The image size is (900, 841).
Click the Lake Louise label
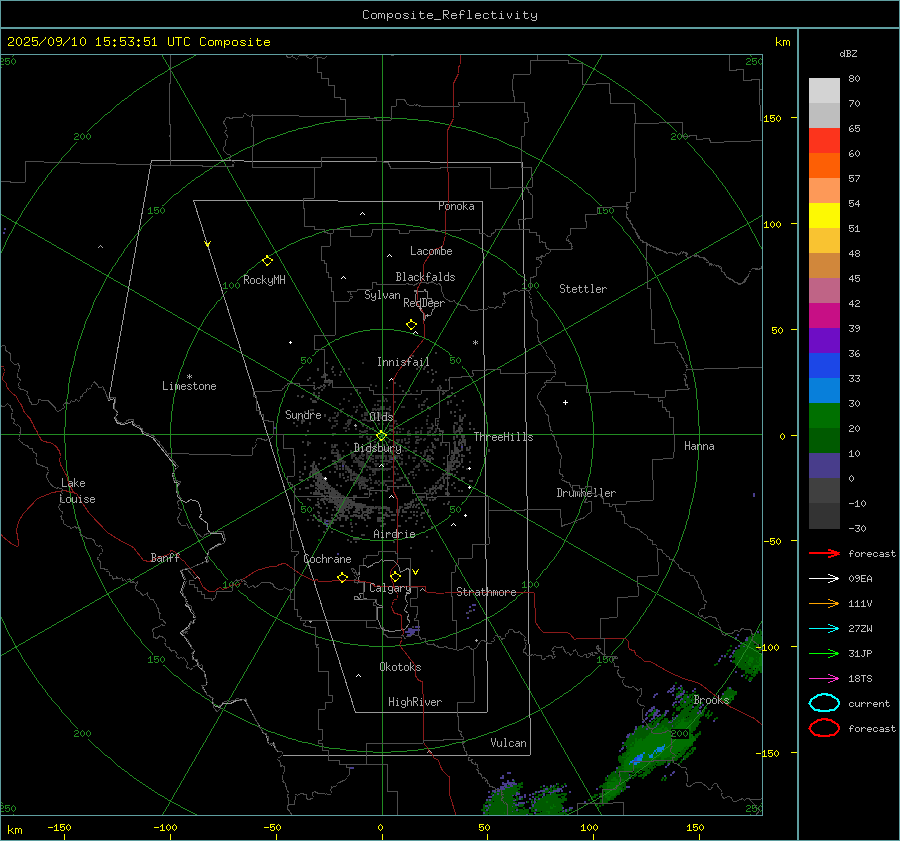coord(77,491)
